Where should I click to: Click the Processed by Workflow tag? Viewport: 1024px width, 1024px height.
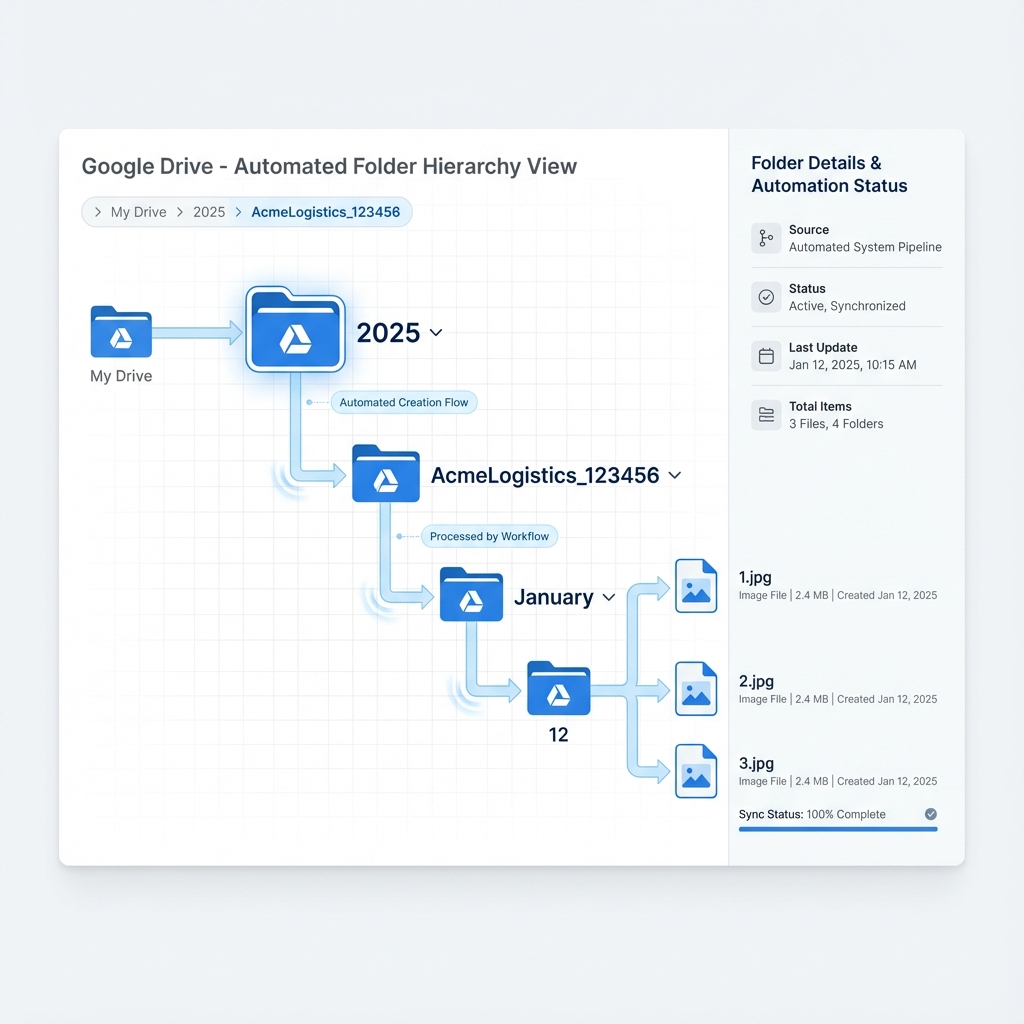tap(489, 536)
